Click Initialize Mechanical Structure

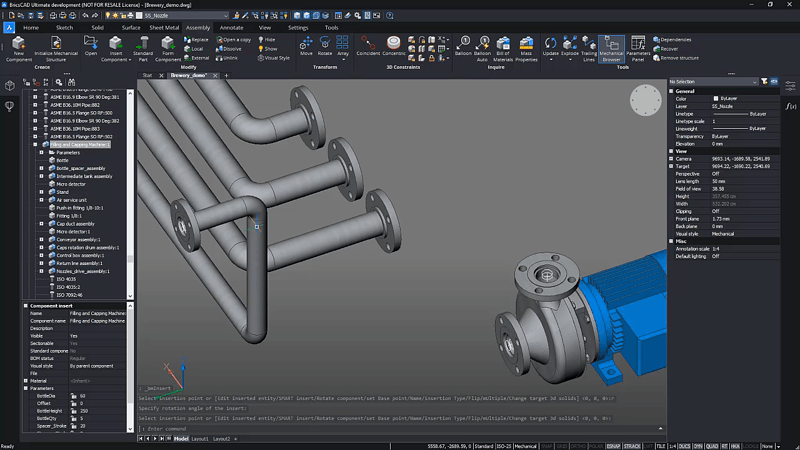coord(56,49)
